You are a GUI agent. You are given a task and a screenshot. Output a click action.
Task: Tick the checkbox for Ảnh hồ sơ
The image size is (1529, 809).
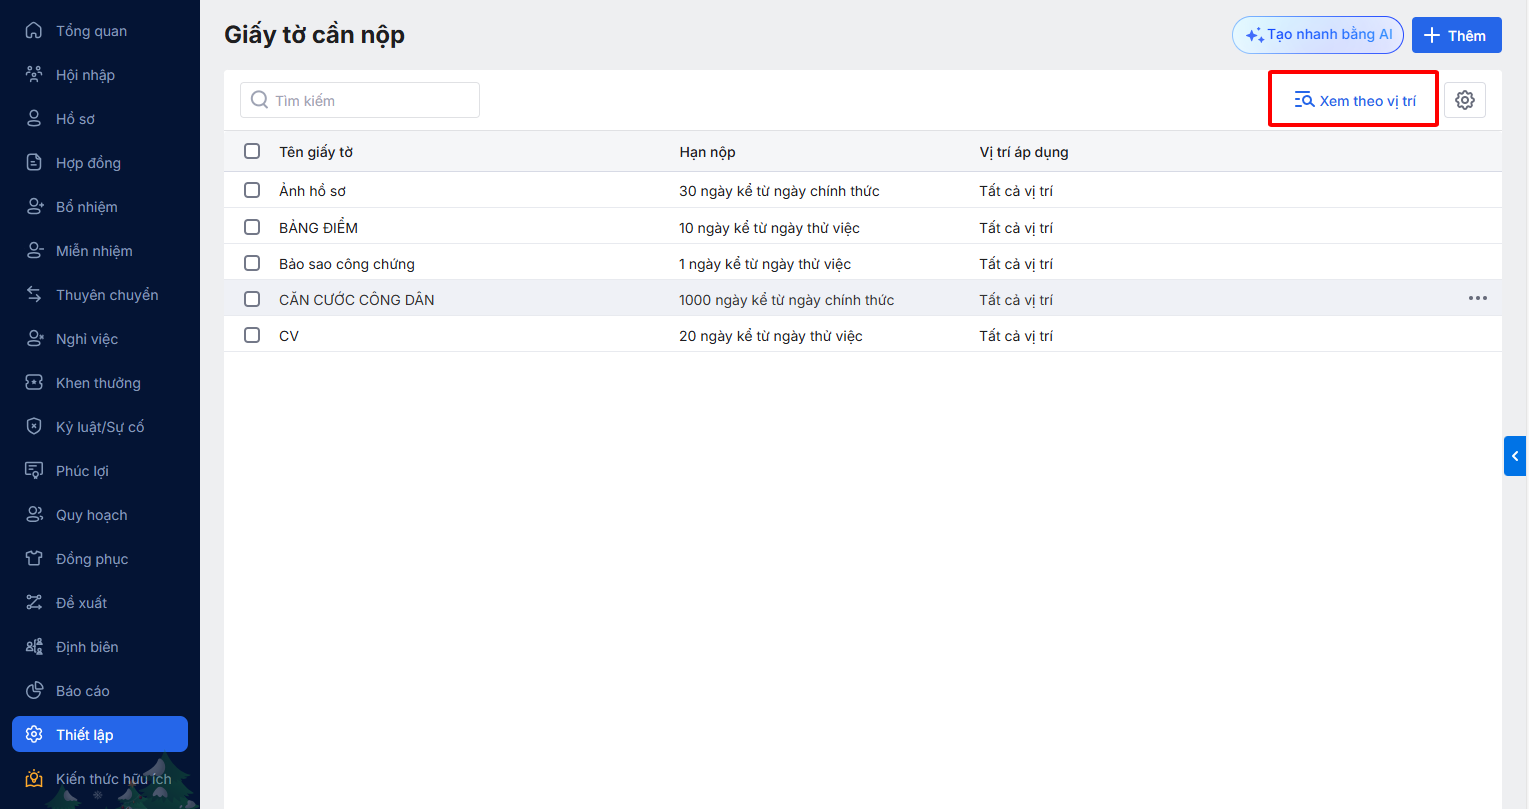[252, 190]
